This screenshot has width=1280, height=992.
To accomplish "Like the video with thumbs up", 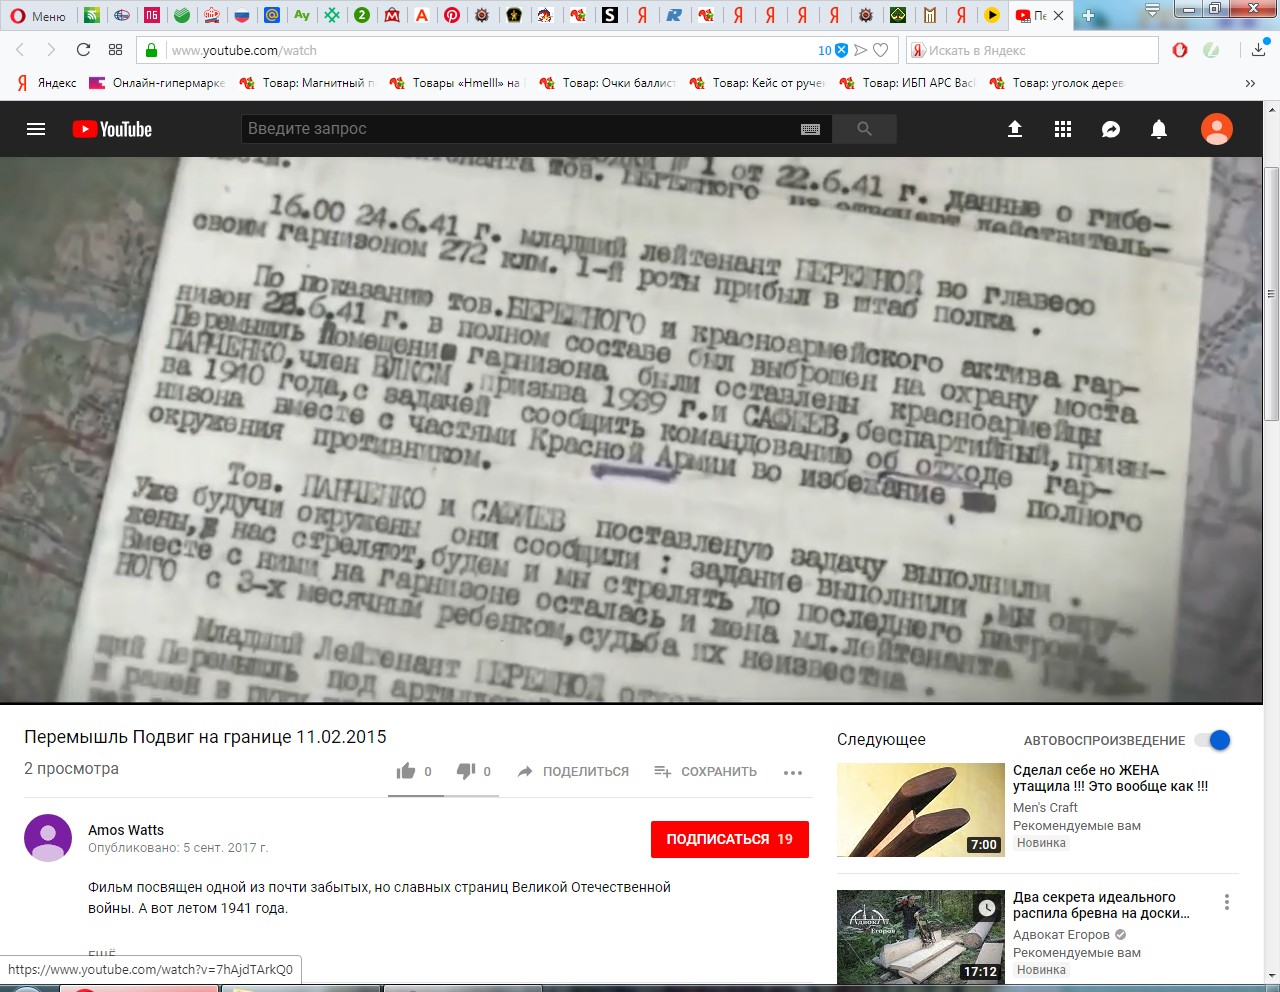I will [406, 771].
